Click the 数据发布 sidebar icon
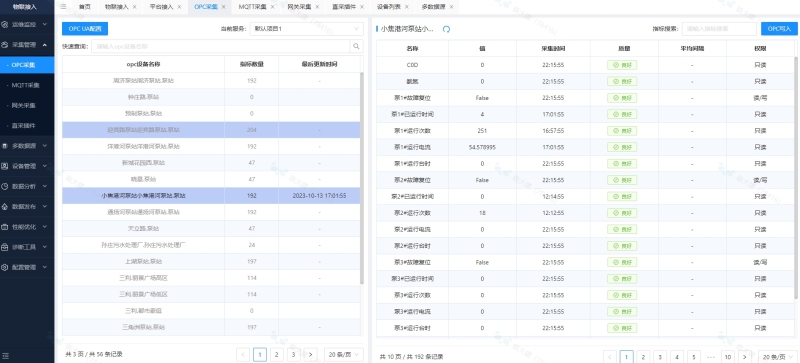 (5, 207)
